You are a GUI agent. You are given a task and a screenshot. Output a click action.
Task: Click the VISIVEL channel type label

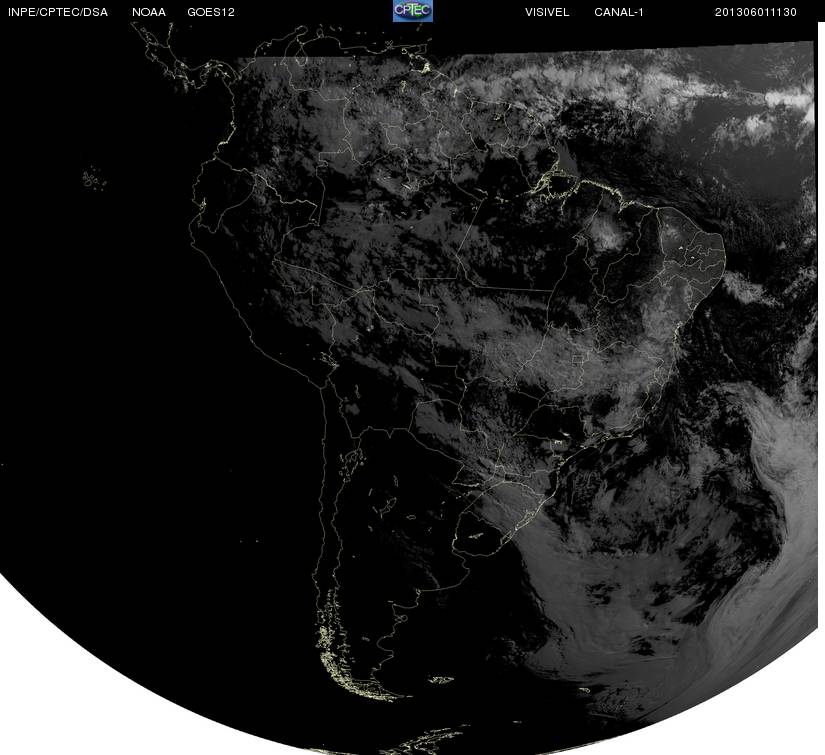pos(547,12)
